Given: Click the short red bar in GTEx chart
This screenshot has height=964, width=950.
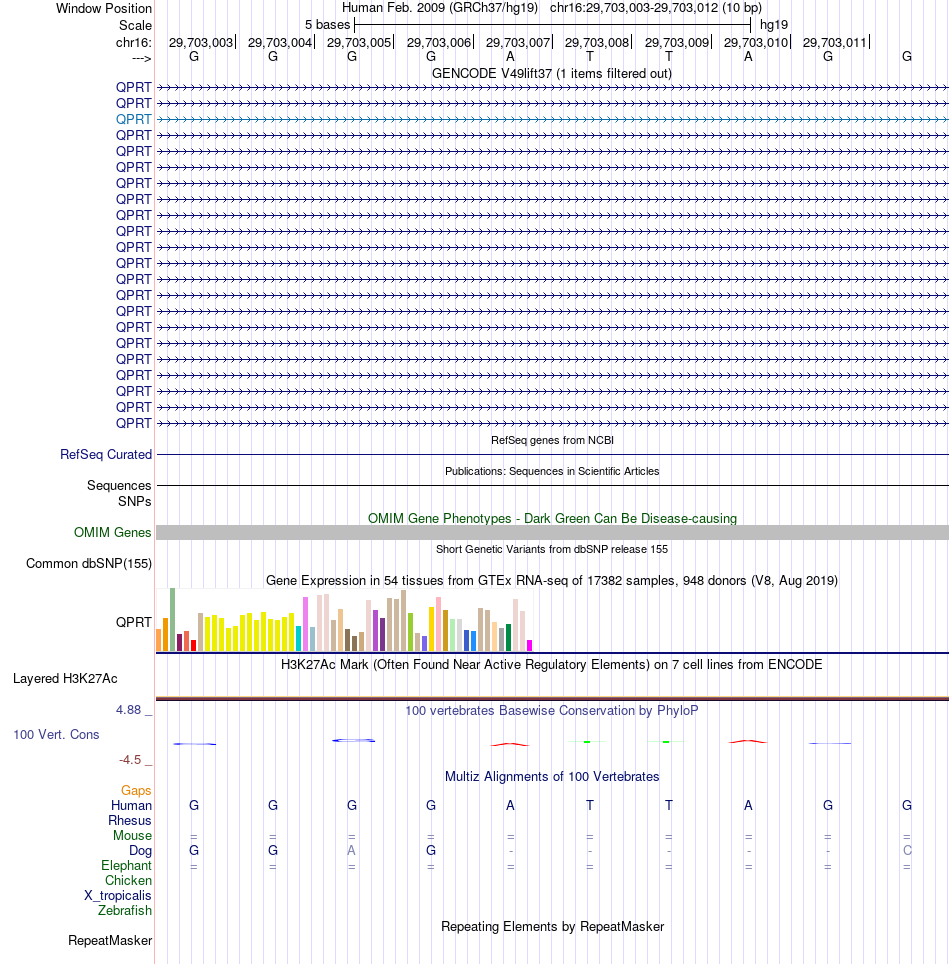Looking at the screenshot, I should [194, 646].
